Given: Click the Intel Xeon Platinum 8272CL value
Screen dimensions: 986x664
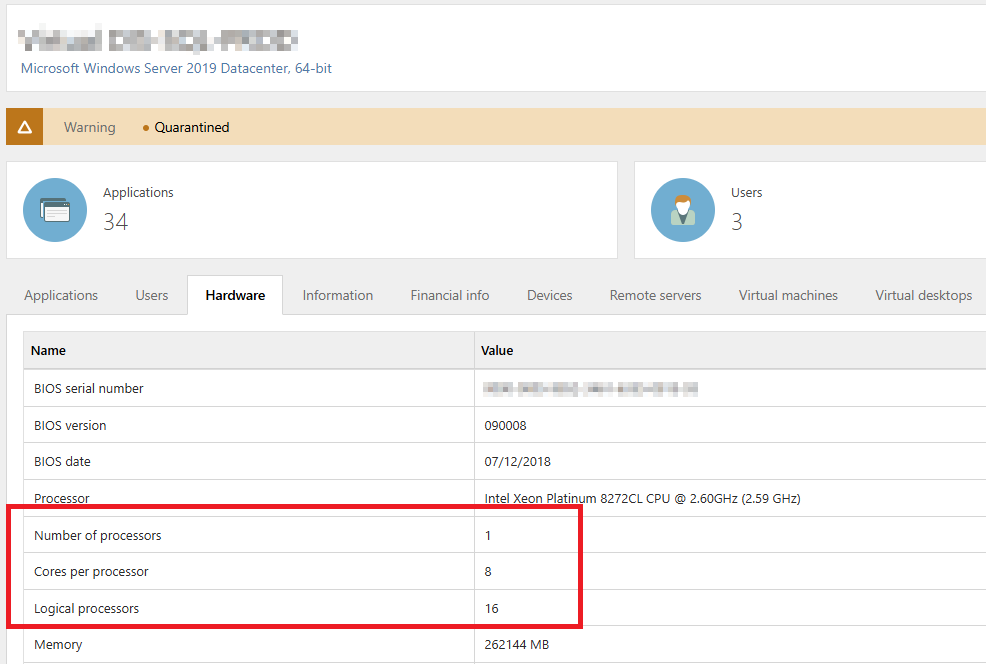Looking at the screenshot, I should (x=642, y=499).
